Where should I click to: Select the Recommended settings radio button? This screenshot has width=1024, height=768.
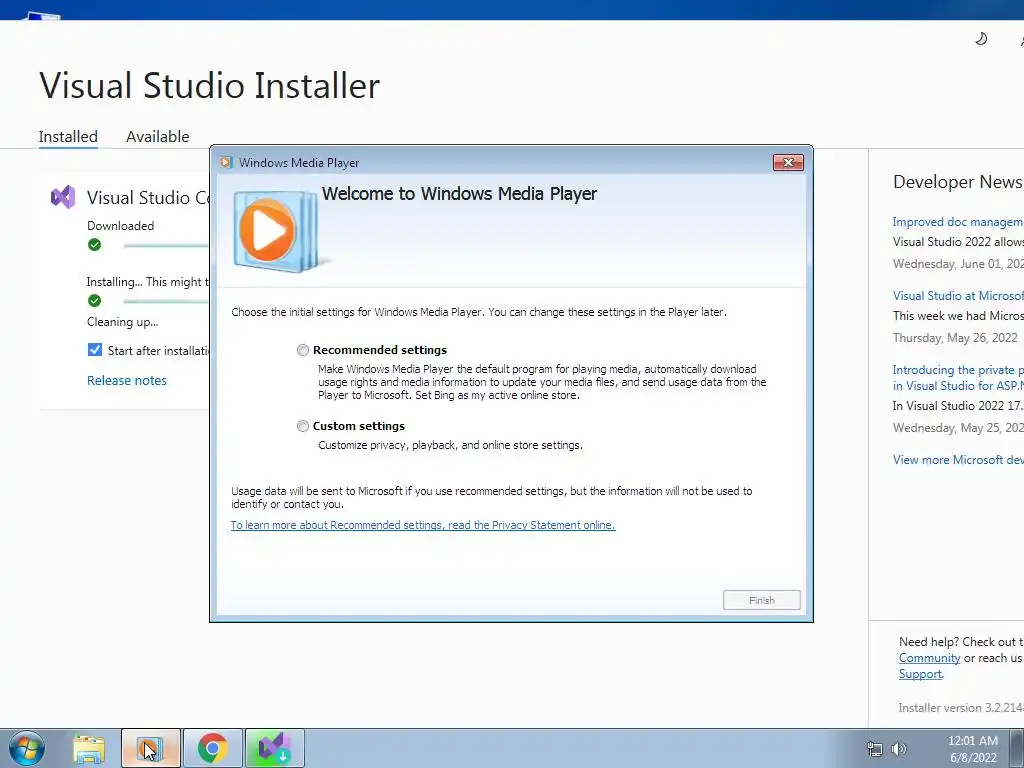pos(303,350)
